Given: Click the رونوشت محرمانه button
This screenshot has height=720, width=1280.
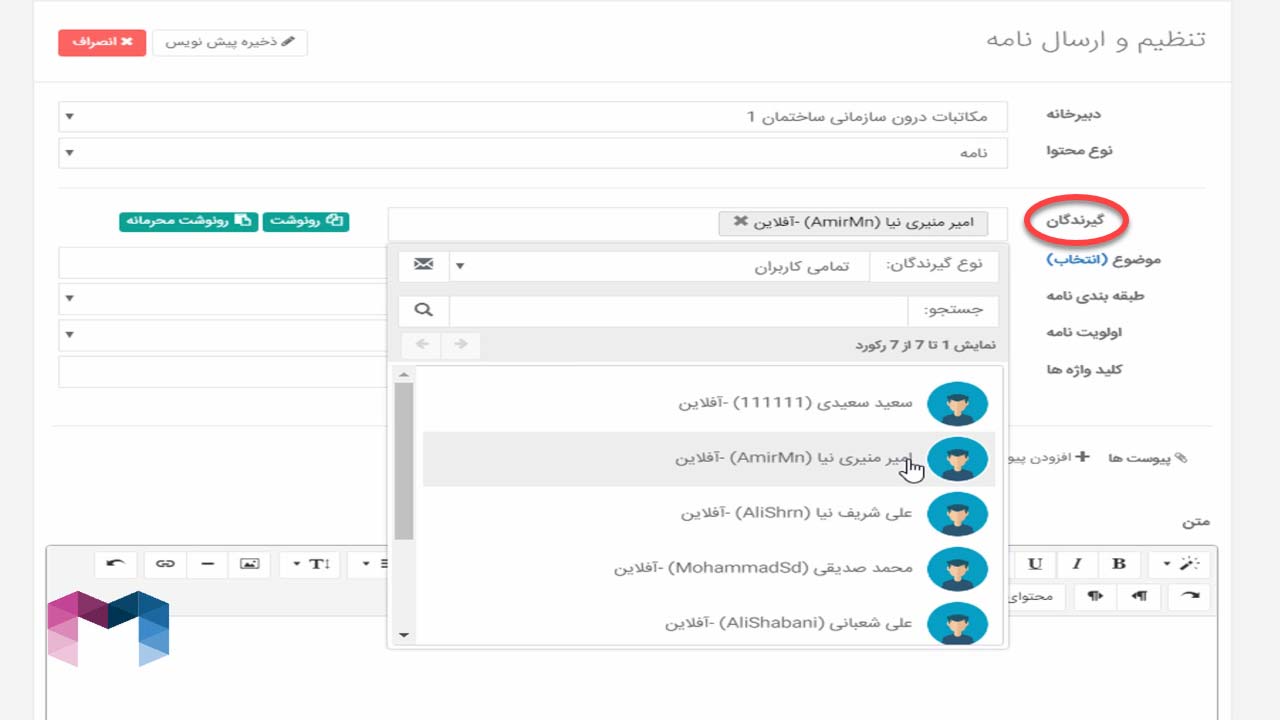Looking at the screenshot, I should [x=189, y=221].
